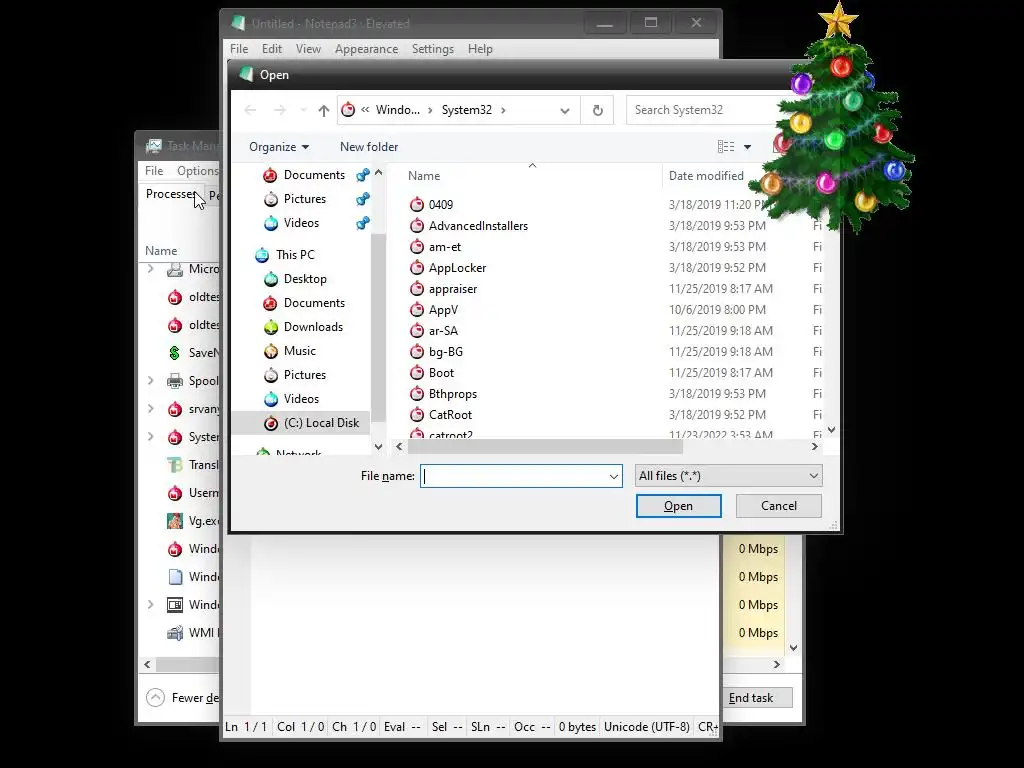Click the Up one level arrow
The height and width of the screenshot is (768, 1024).
click(323, 110)
